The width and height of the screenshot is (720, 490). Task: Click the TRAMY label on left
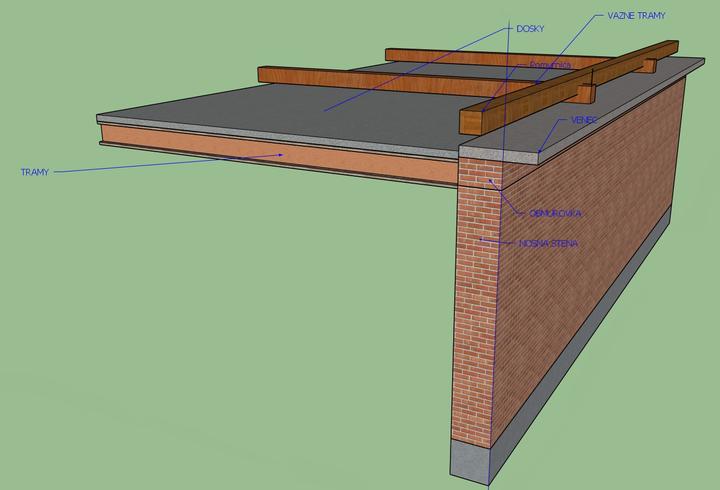coord(35,172)
